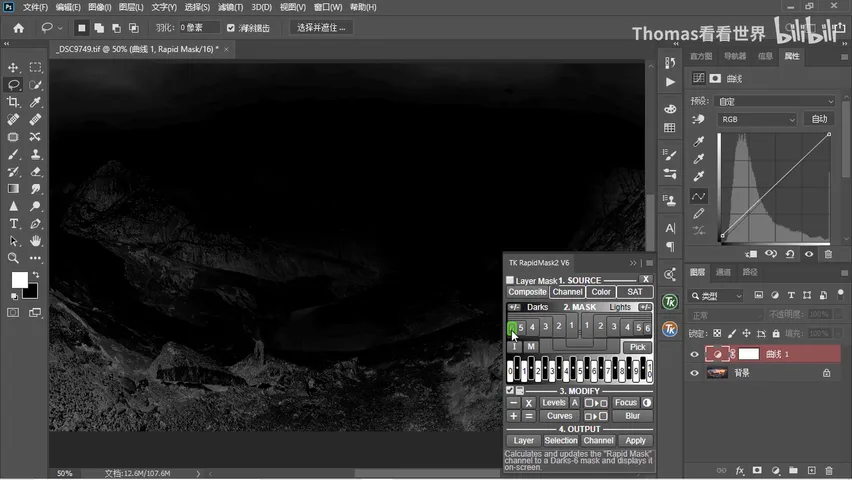Click the green TK panel icon

[x=670, y=302]
